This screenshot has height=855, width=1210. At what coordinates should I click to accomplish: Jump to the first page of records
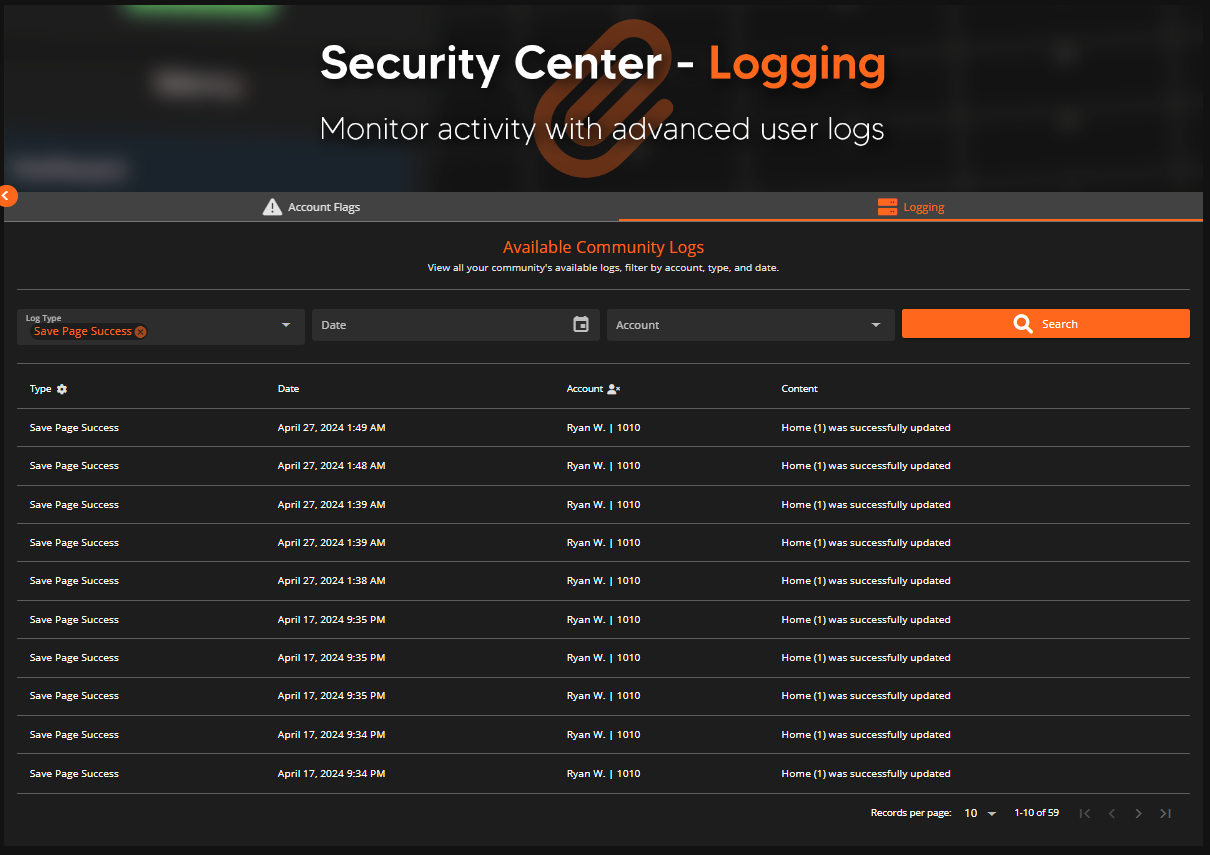[1084, 813]
